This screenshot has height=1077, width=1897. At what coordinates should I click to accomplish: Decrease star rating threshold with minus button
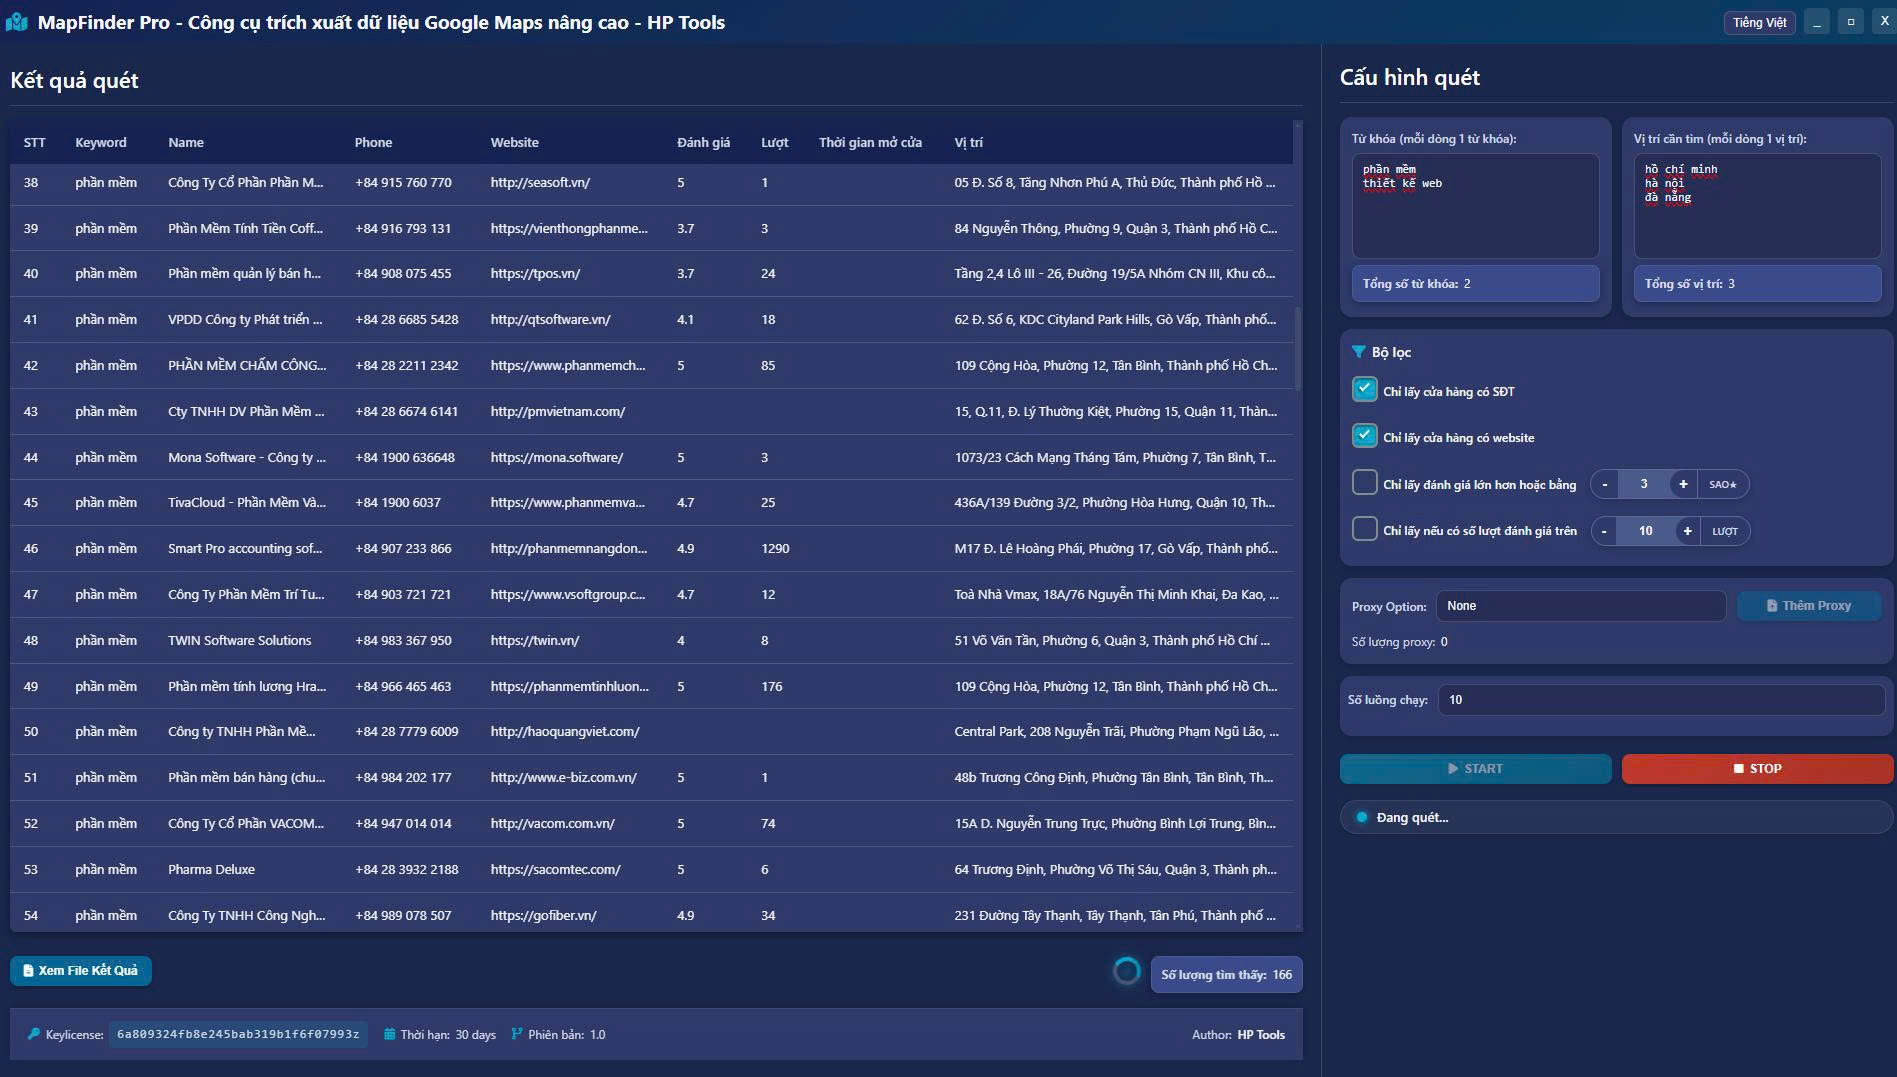(1605, 484)
